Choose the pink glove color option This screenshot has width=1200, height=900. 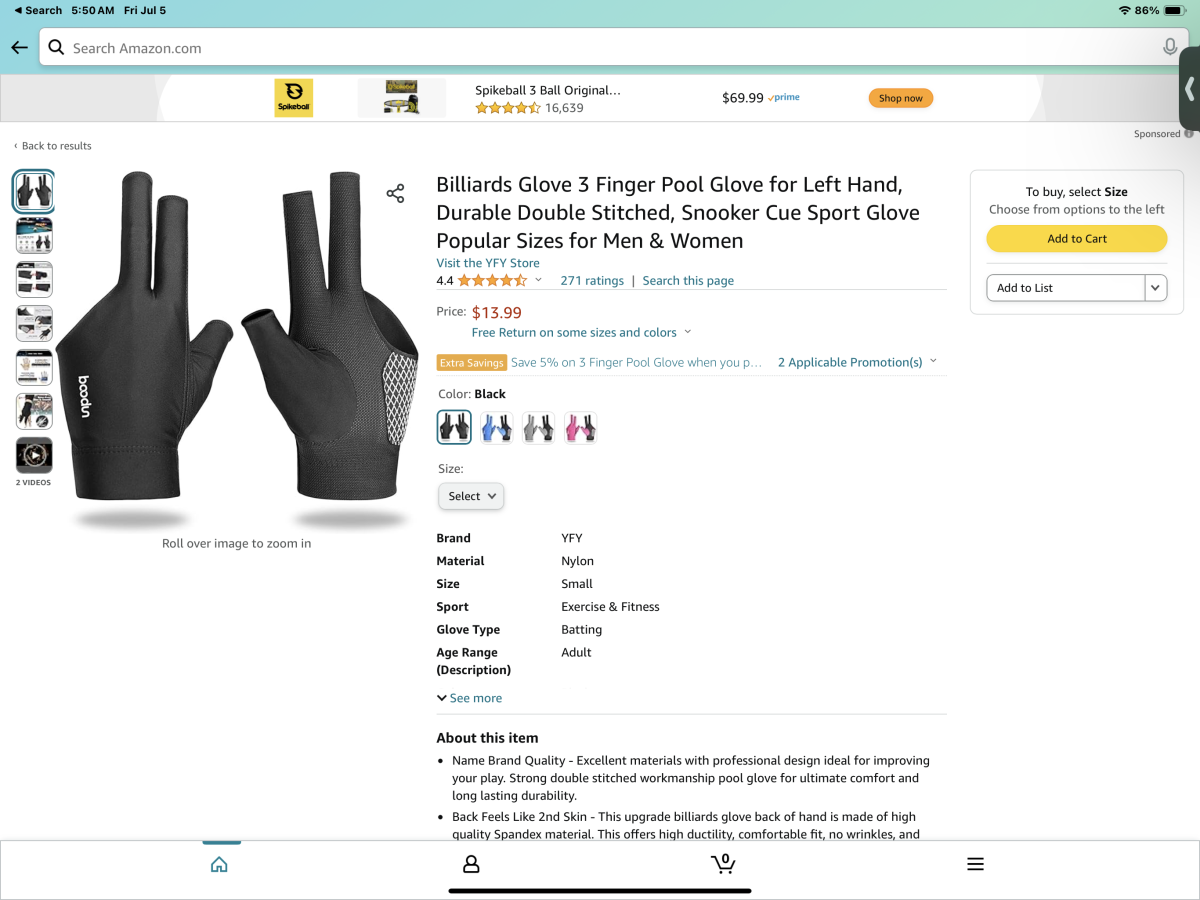[580, 427]
